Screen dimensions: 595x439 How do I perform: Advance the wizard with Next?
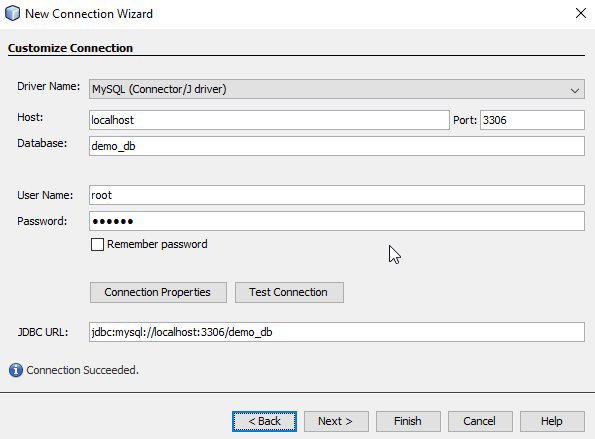(336, 421)
